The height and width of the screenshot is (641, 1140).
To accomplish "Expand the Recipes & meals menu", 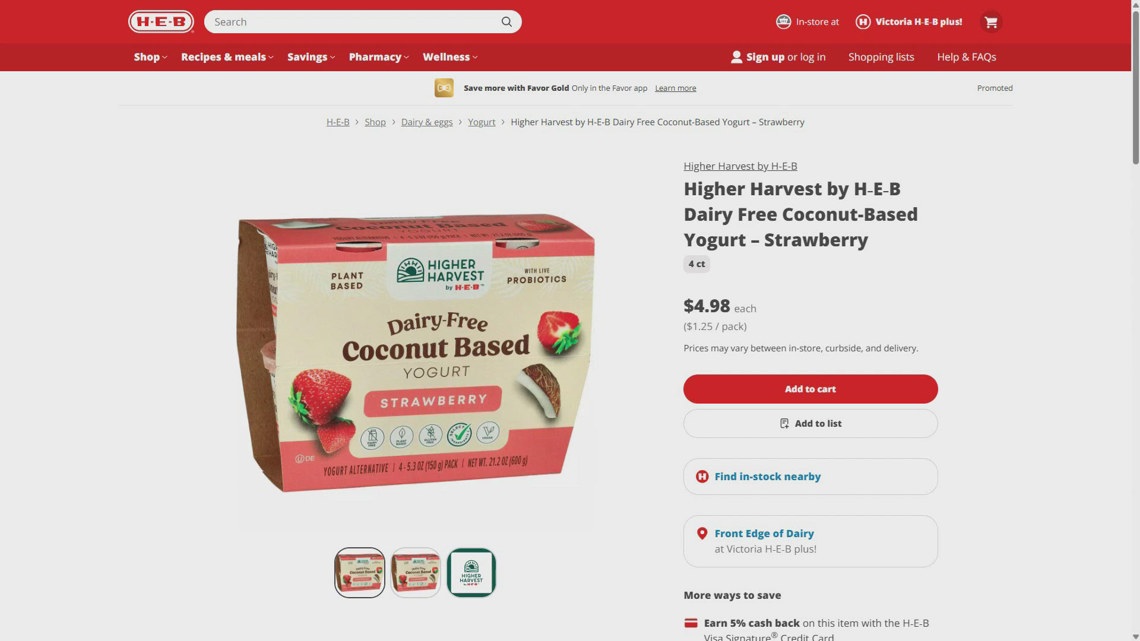I will pyautogui.click(x=228, y=57).
